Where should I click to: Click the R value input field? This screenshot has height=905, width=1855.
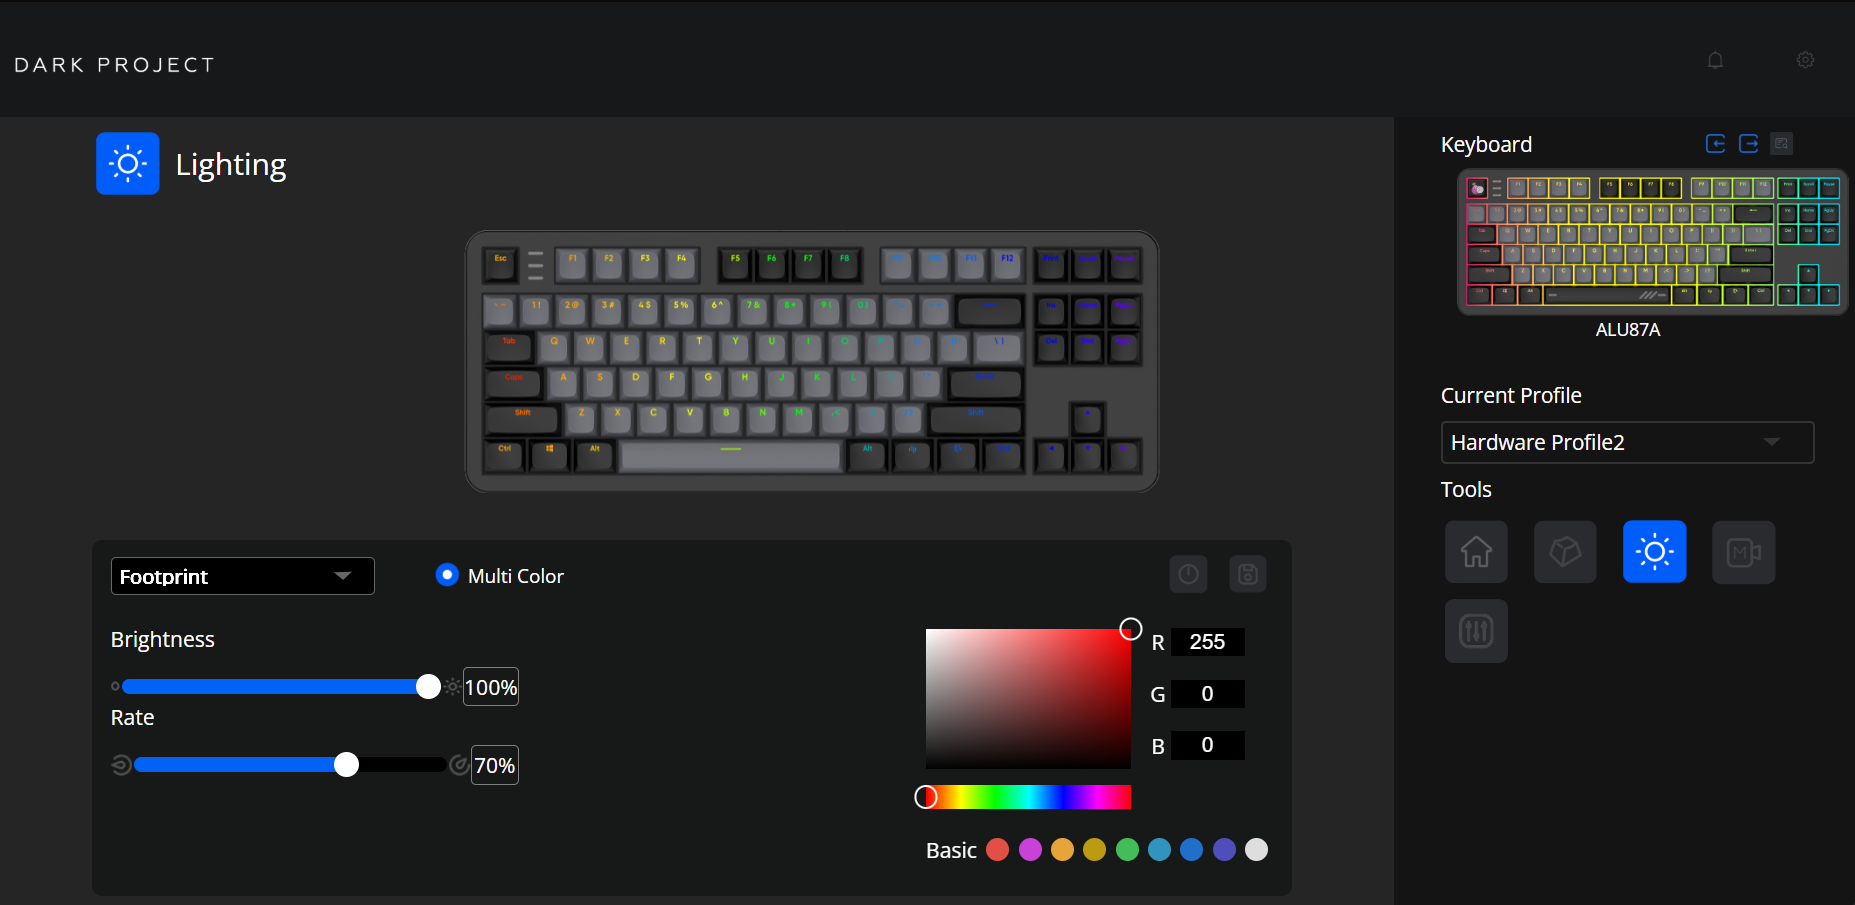[1207, 642]
